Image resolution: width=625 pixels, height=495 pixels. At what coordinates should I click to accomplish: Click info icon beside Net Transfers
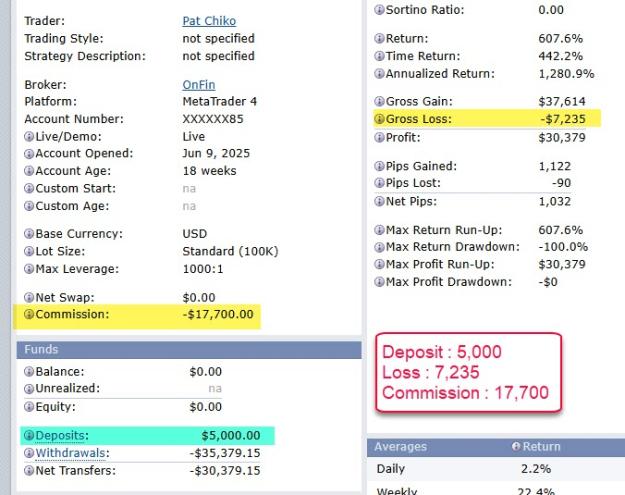tap(29, 471)
